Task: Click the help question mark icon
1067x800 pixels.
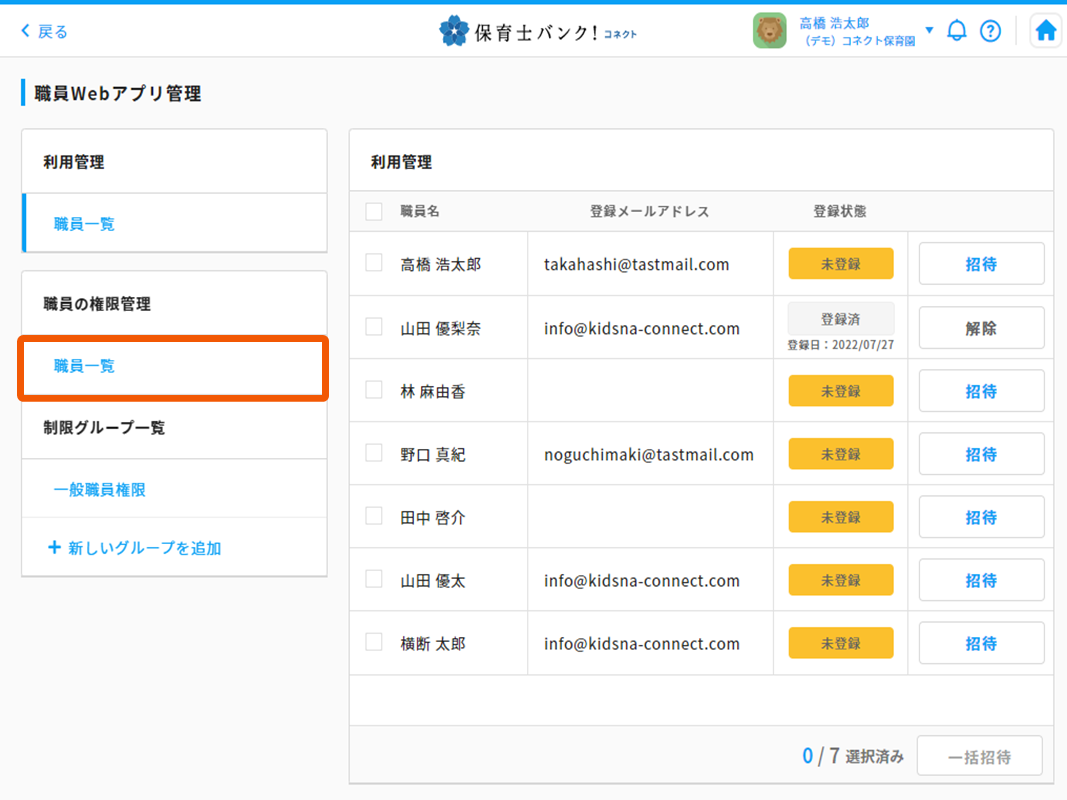Action: point(990,31)
